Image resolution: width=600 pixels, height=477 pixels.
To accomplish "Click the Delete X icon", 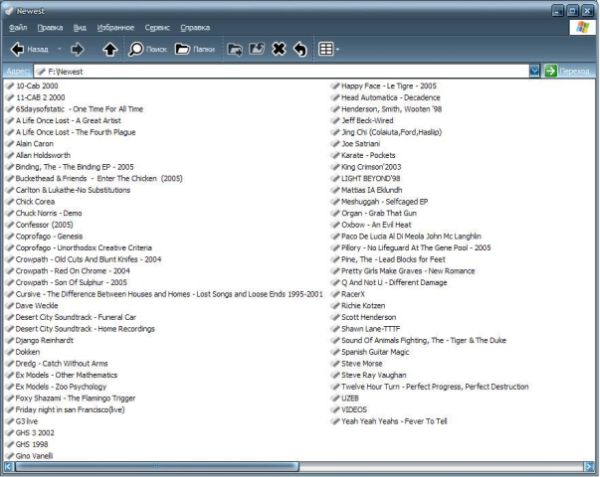I will tap(279, 49).
